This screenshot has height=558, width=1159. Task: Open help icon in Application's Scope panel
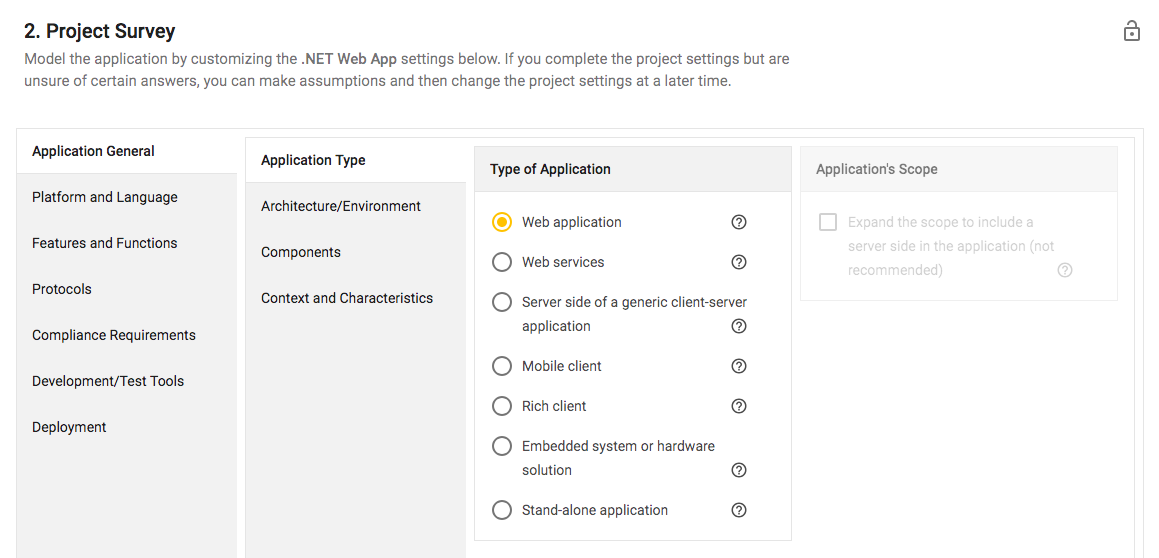tap(1065, 270)
